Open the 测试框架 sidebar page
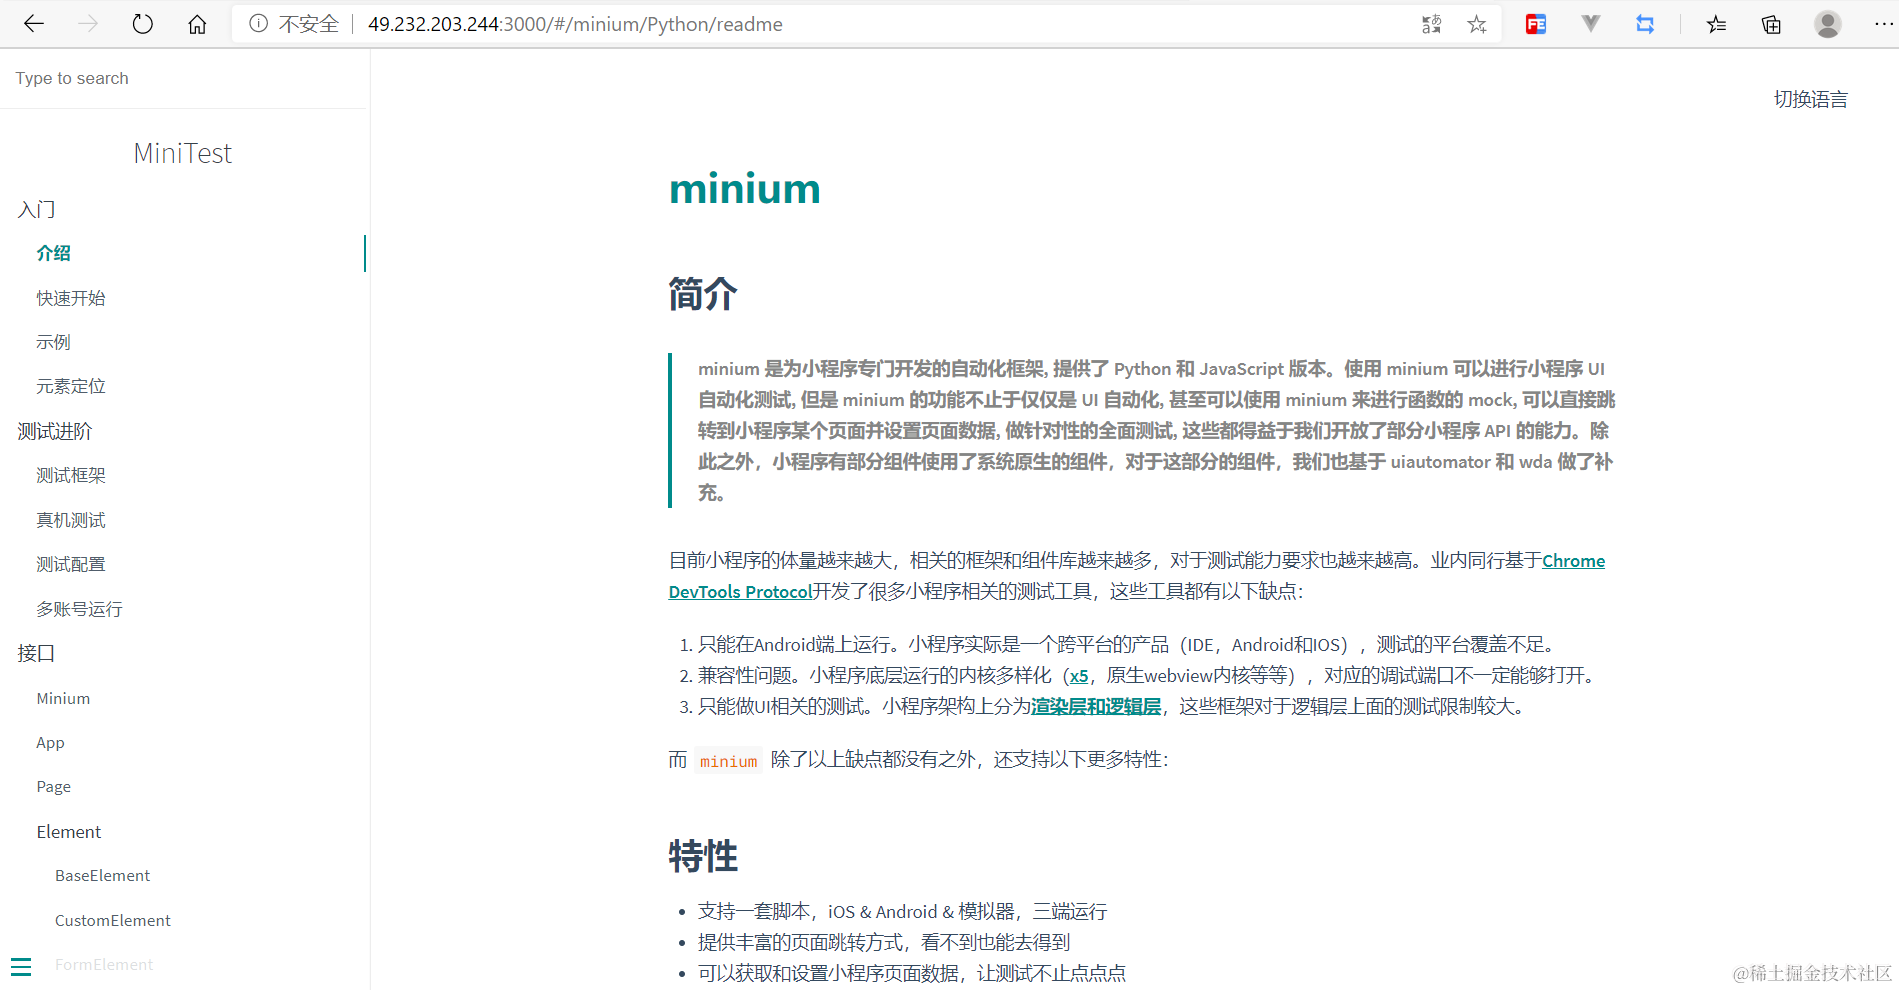1899x990 pixels. pyautogui.click(x=71, y=475)
